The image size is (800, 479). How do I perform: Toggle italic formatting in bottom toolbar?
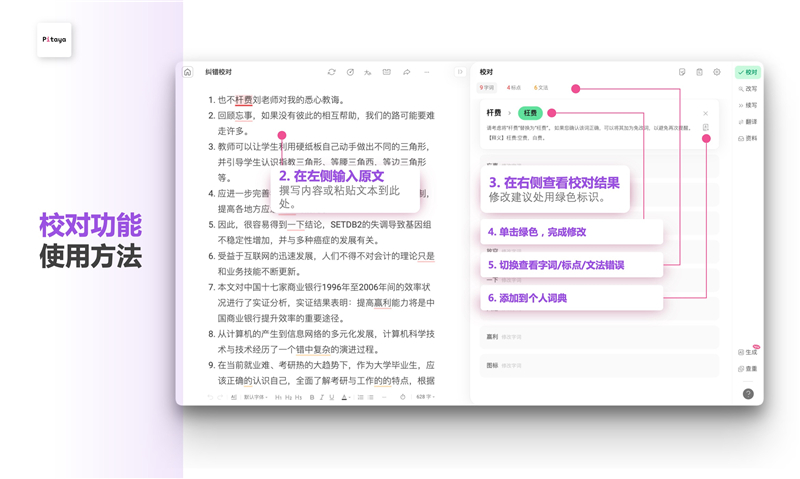tap(321, 397)
